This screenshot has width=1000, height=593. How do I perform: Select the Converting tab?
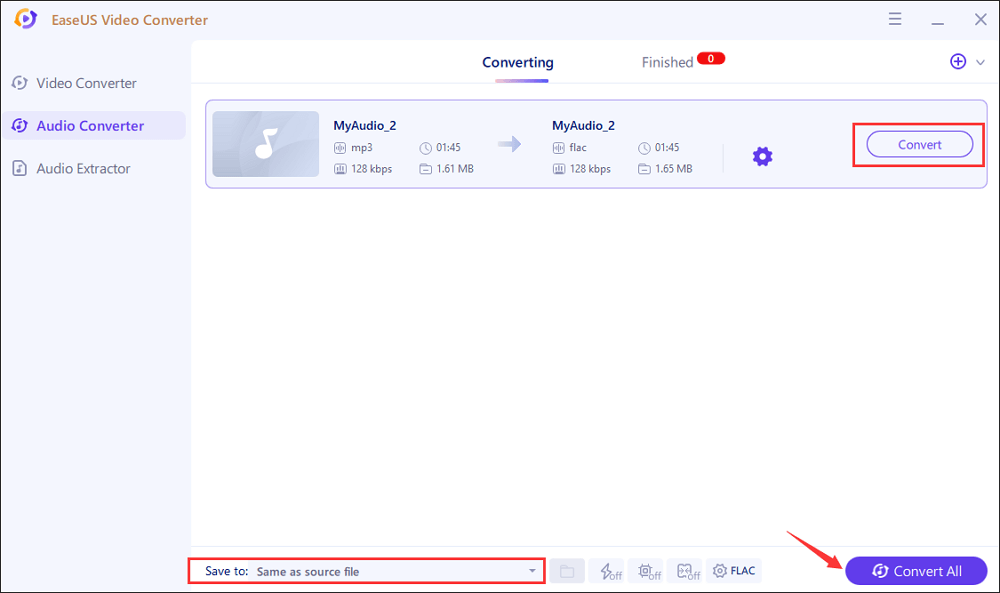pos(517,61)
